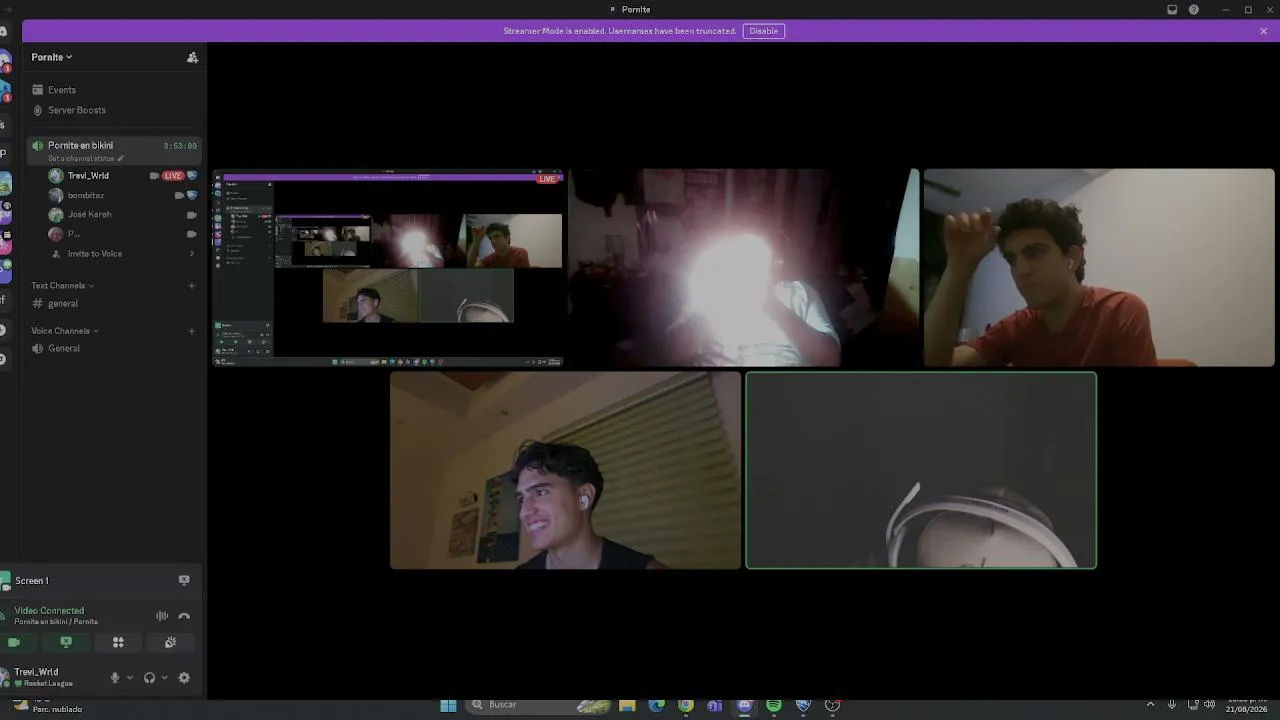
Task: Disconnect from the voice call
Action: click(x=184, y=616)
